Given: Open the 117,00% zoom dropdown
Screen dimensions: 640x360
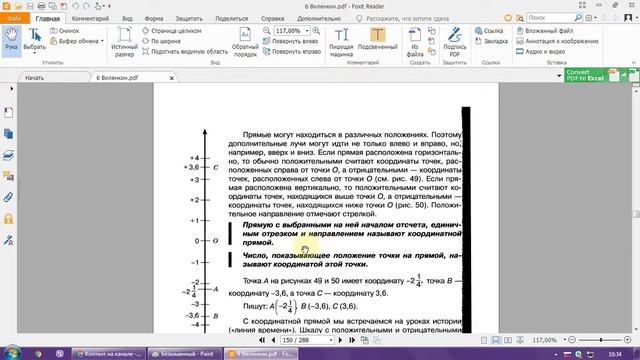Looking at the screenshot, I should pyautogui.click(x=307, y=31).
